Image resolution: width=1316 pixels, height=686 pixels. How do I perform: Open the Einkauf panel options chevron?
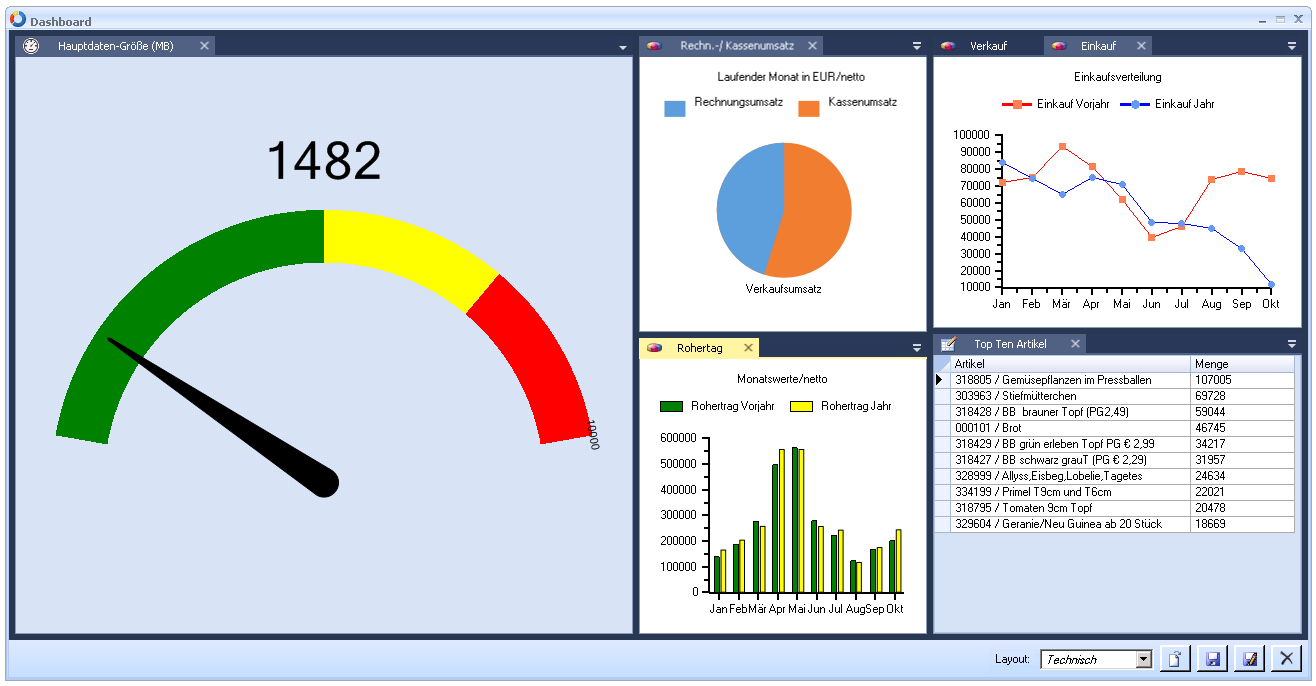1293,45
